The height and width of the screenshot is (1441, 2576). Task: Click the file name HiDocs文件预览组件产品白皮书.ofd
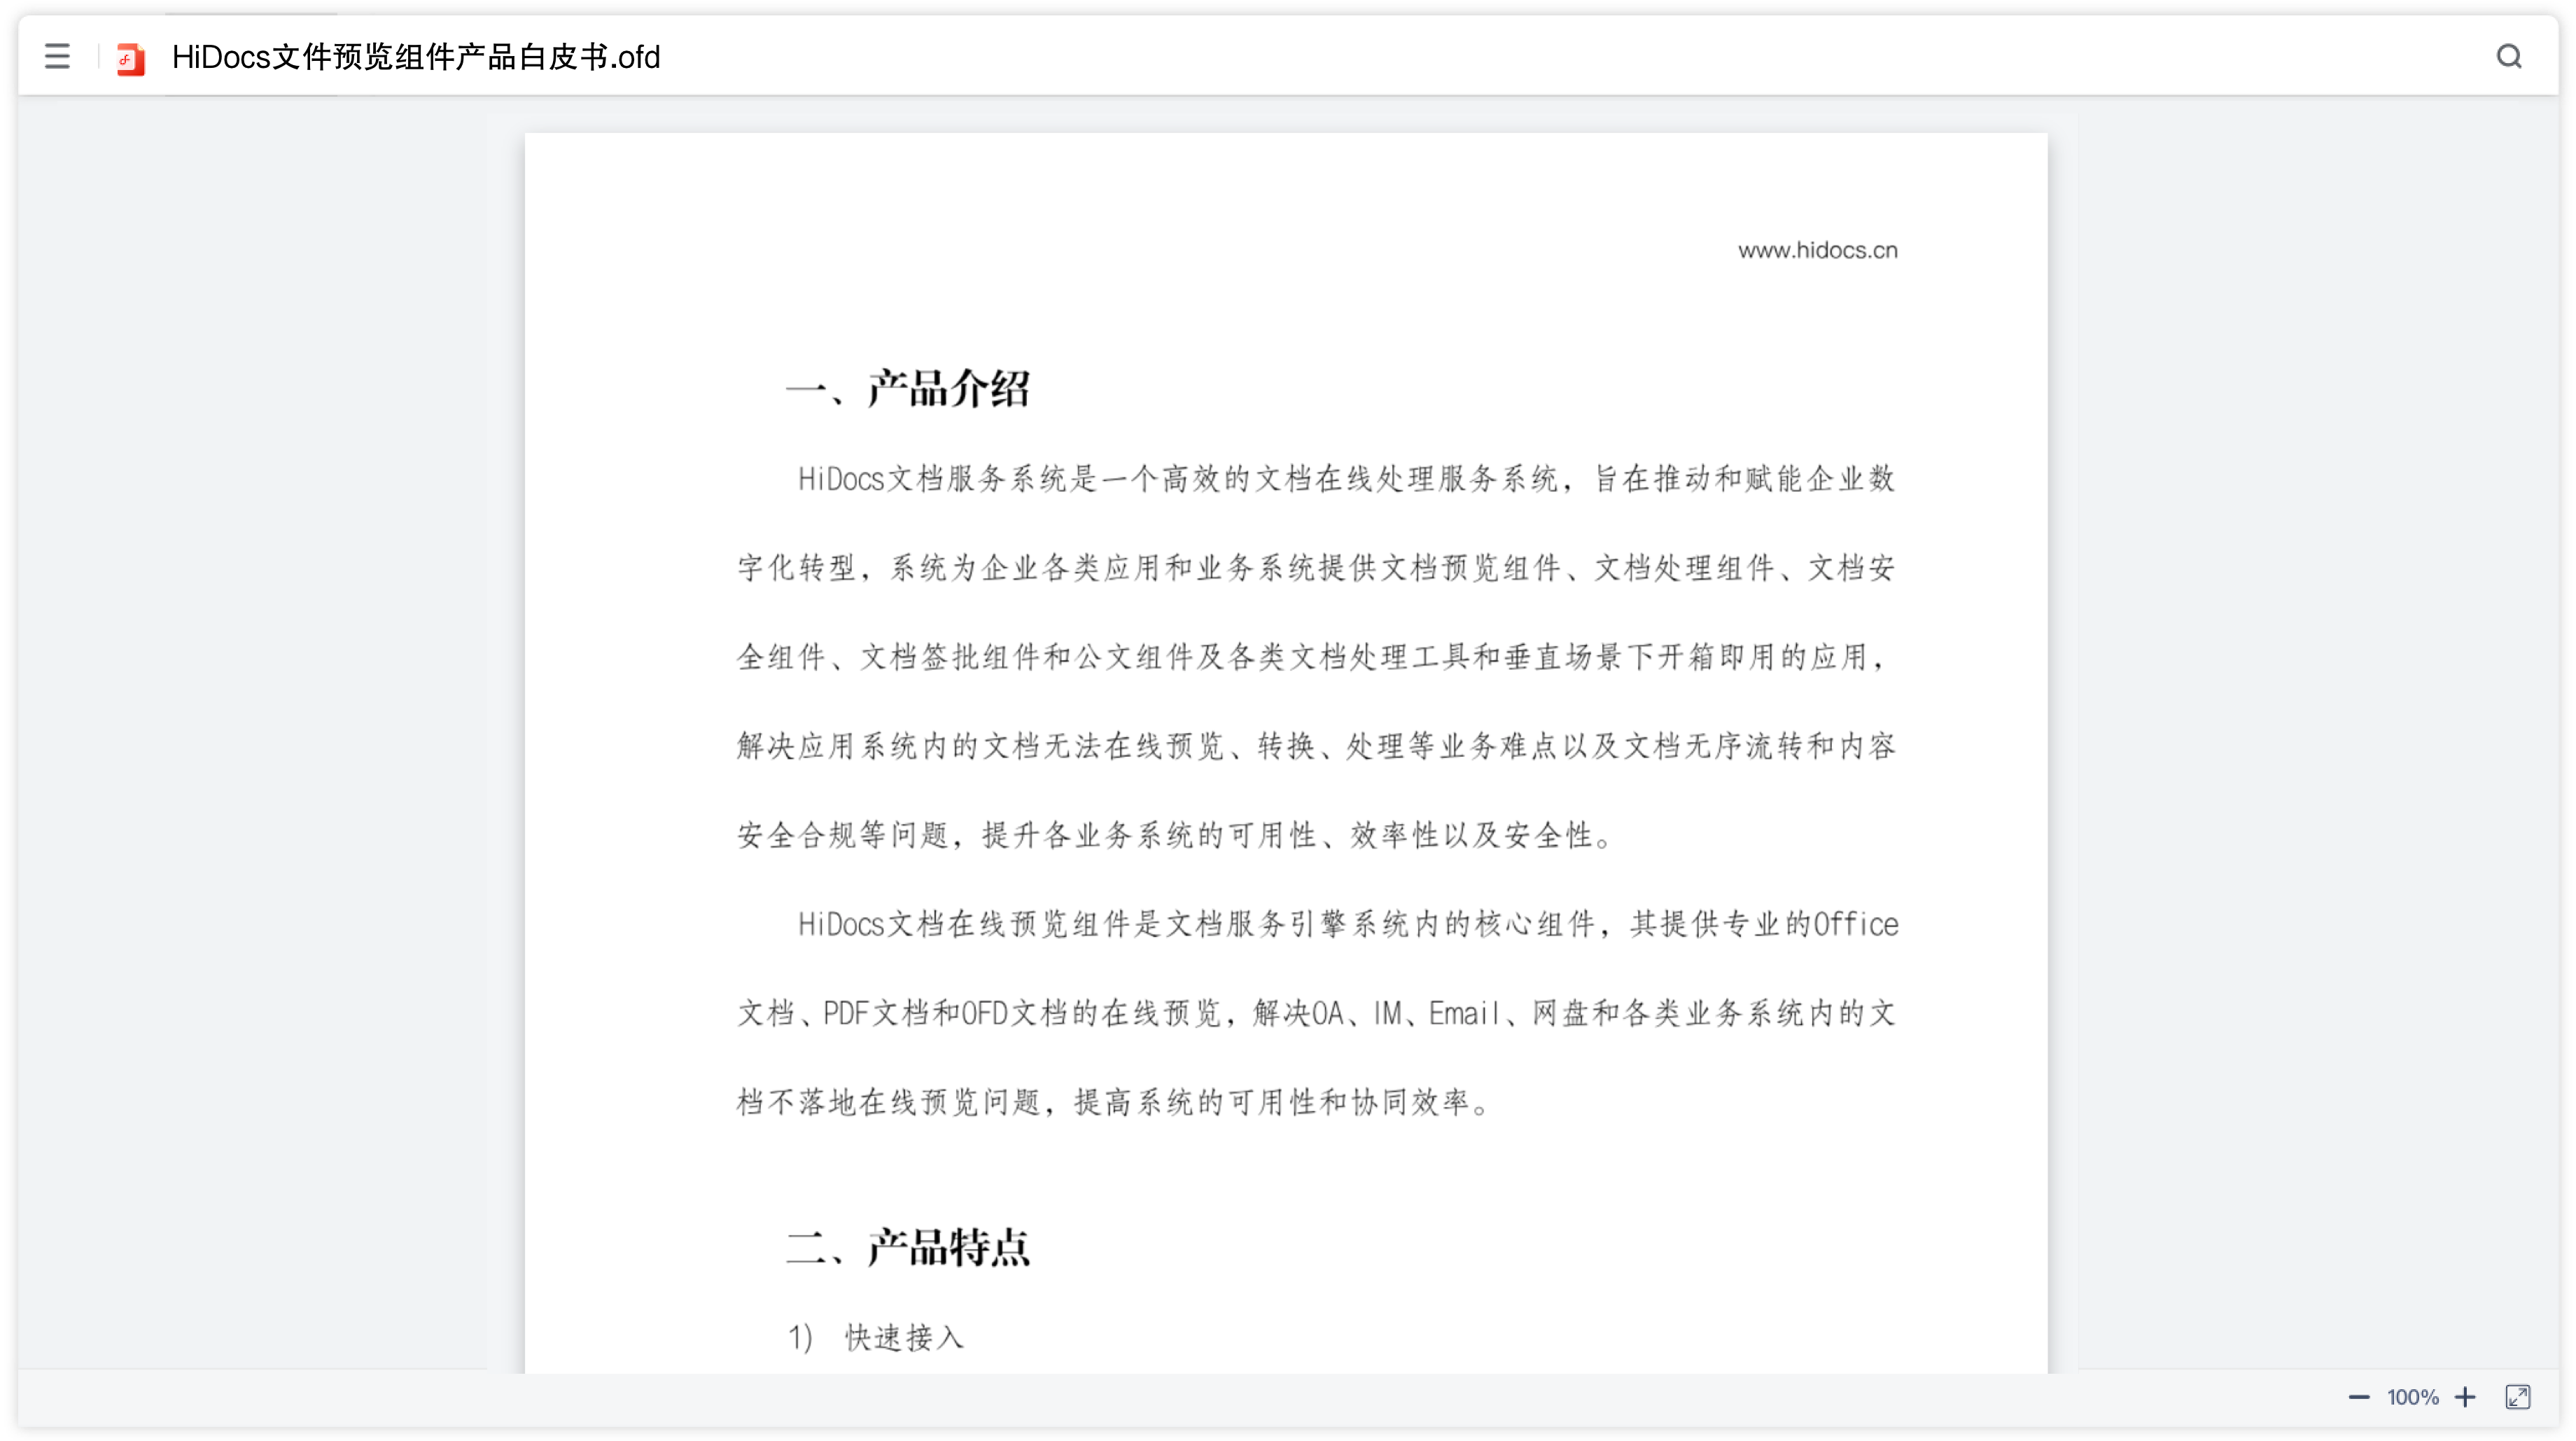[416, 57]
